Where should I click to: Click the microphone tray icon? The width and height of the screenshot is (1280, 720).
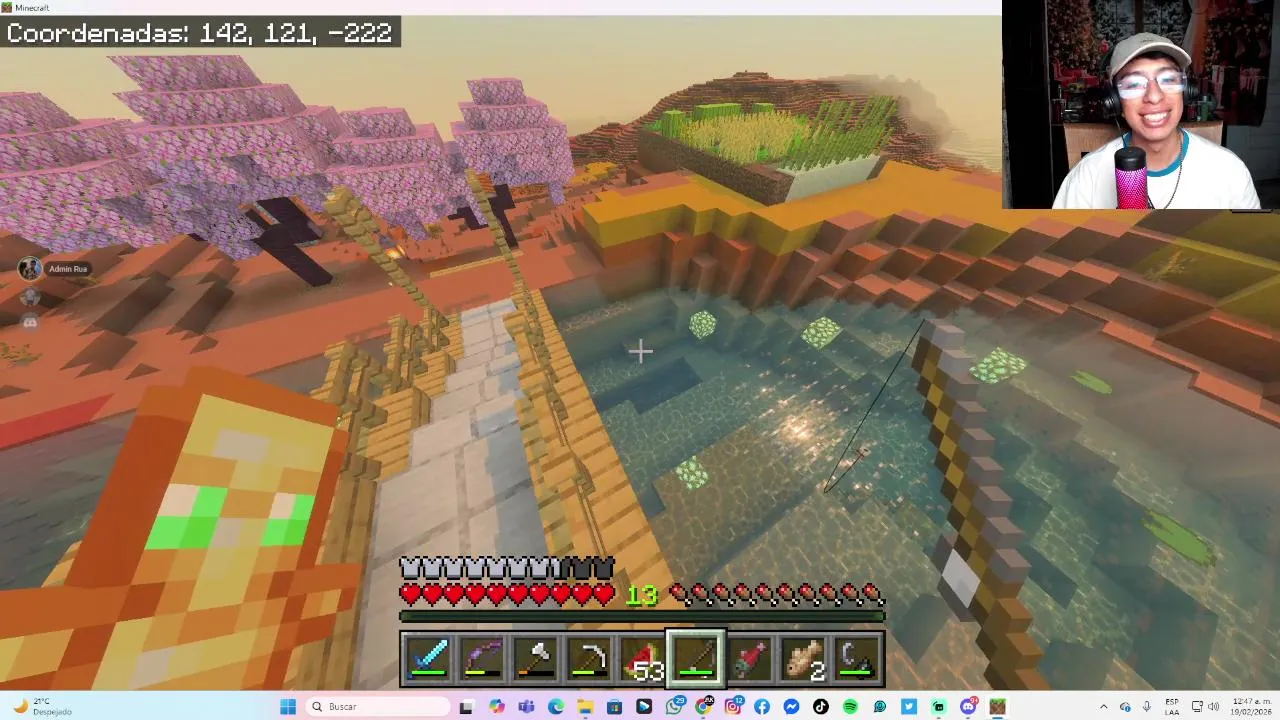[x=1146, y=706]
